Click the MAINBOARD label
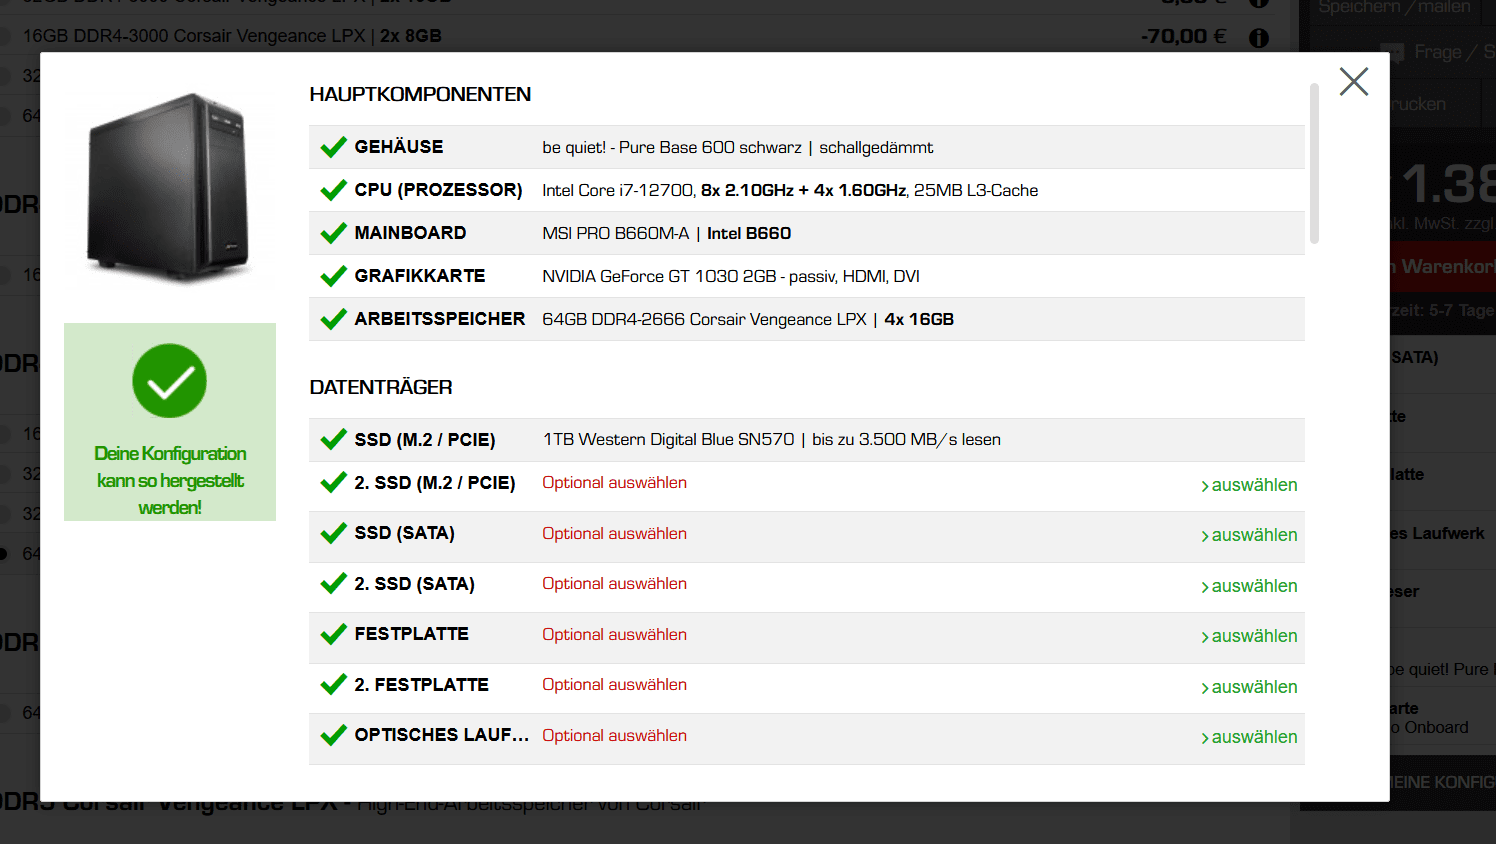Viewport: 1496px width, 844px height. 410,233
